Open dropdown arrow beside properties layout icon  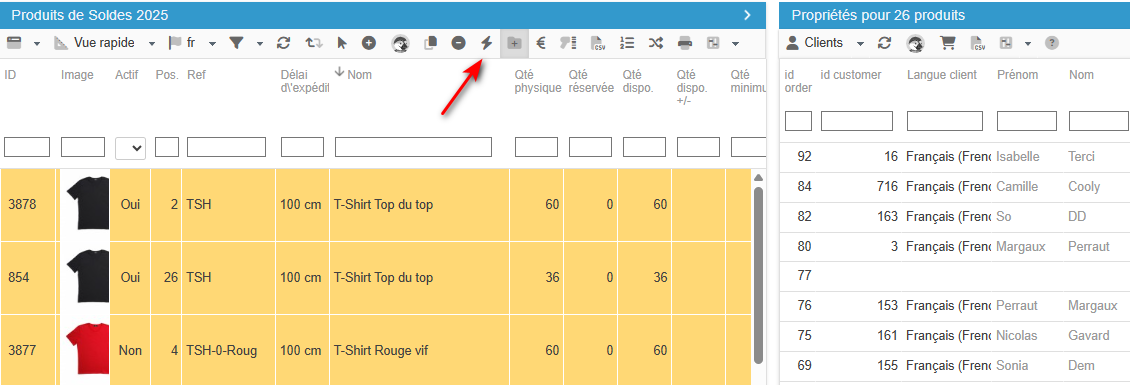(1027, 44)
